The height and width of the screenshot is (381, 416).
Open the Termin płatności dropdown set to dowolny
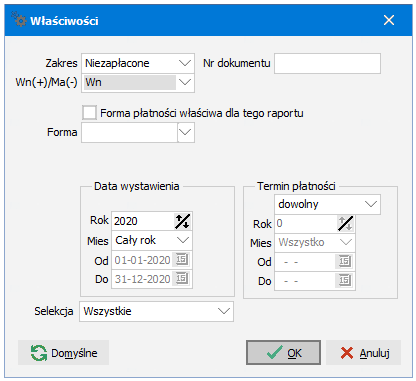[371, 204]
